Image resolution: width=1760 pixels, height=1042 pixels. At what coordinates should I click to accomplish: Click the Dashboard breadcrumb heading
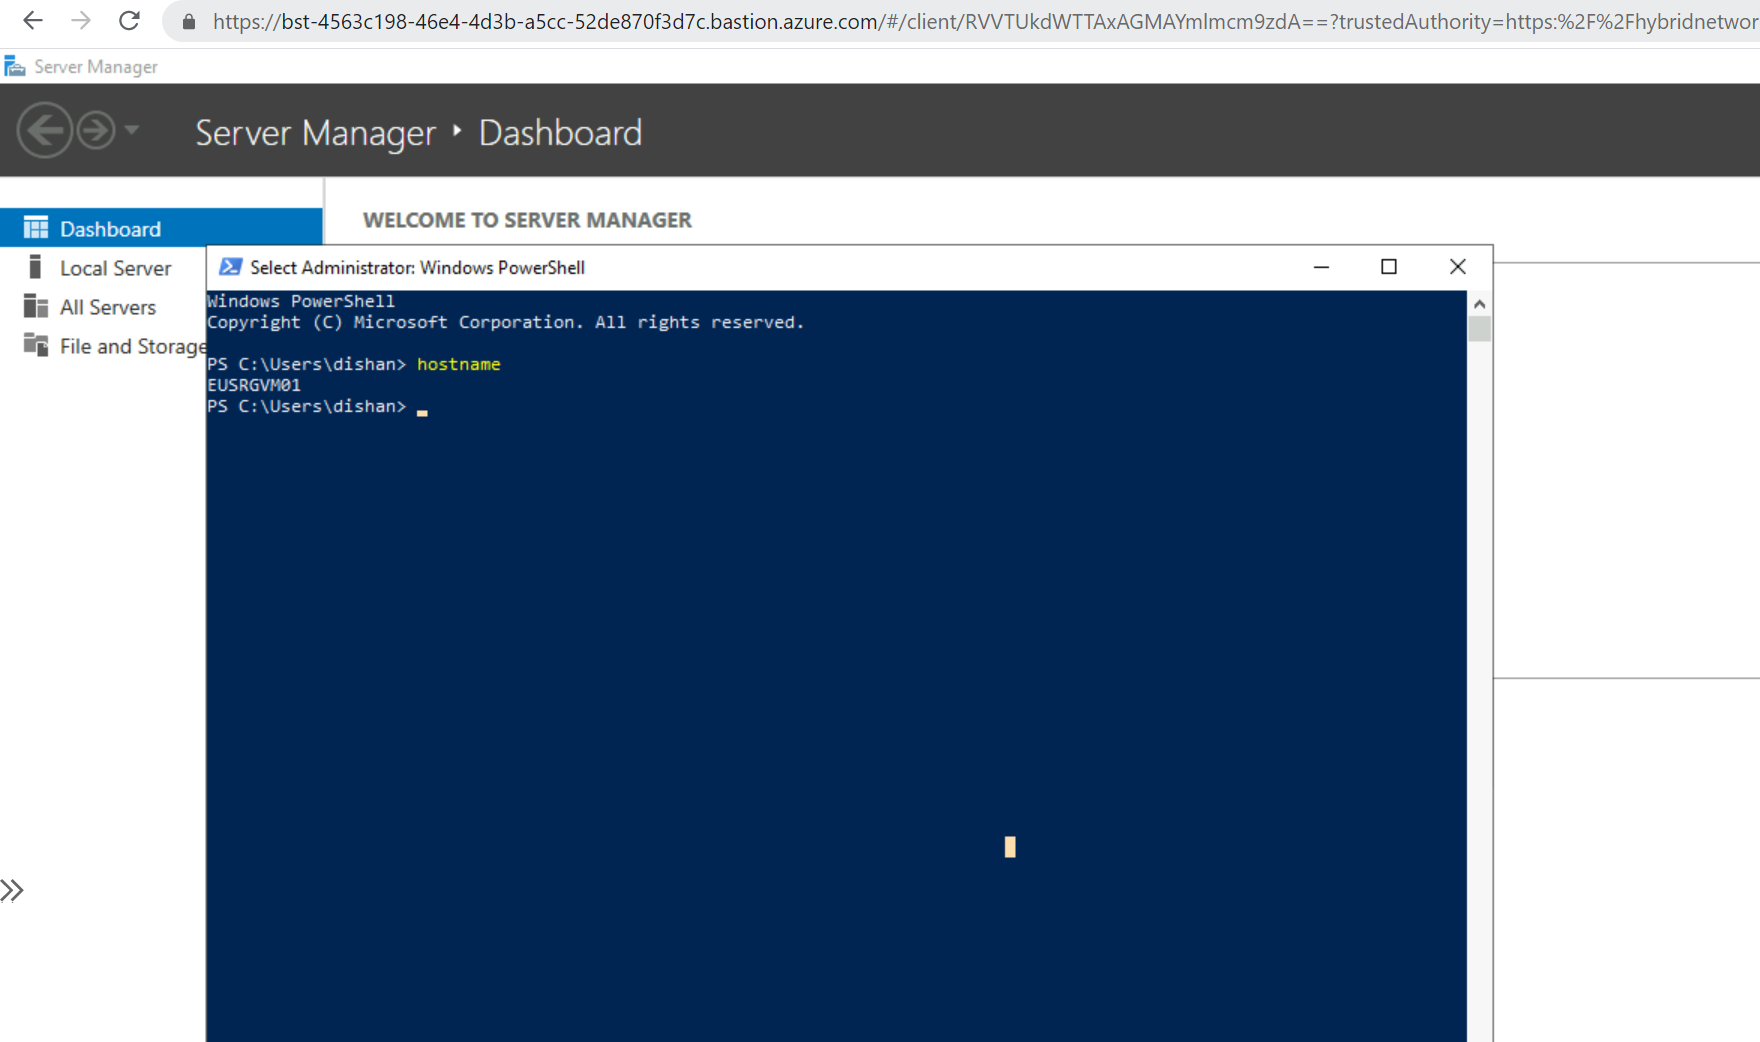point(560,132)
